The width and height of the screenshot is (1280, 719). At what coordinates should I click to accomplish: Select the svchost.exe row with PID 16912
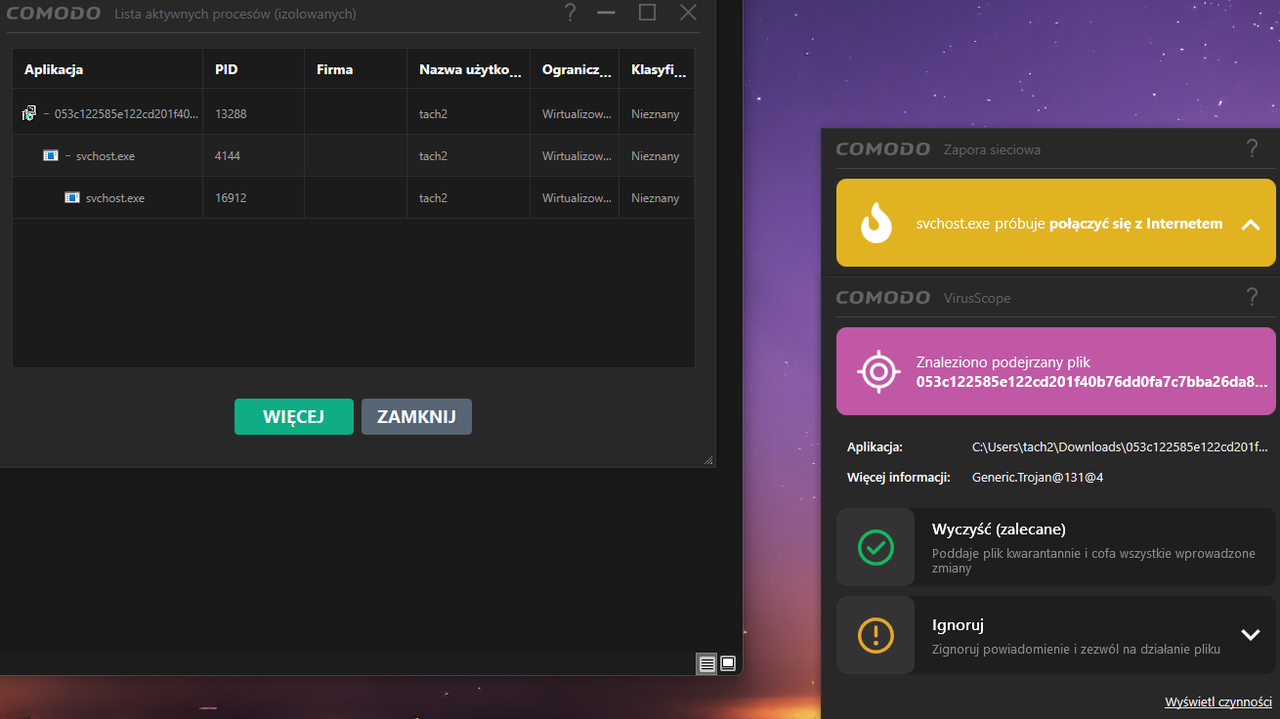coord(353,198)
